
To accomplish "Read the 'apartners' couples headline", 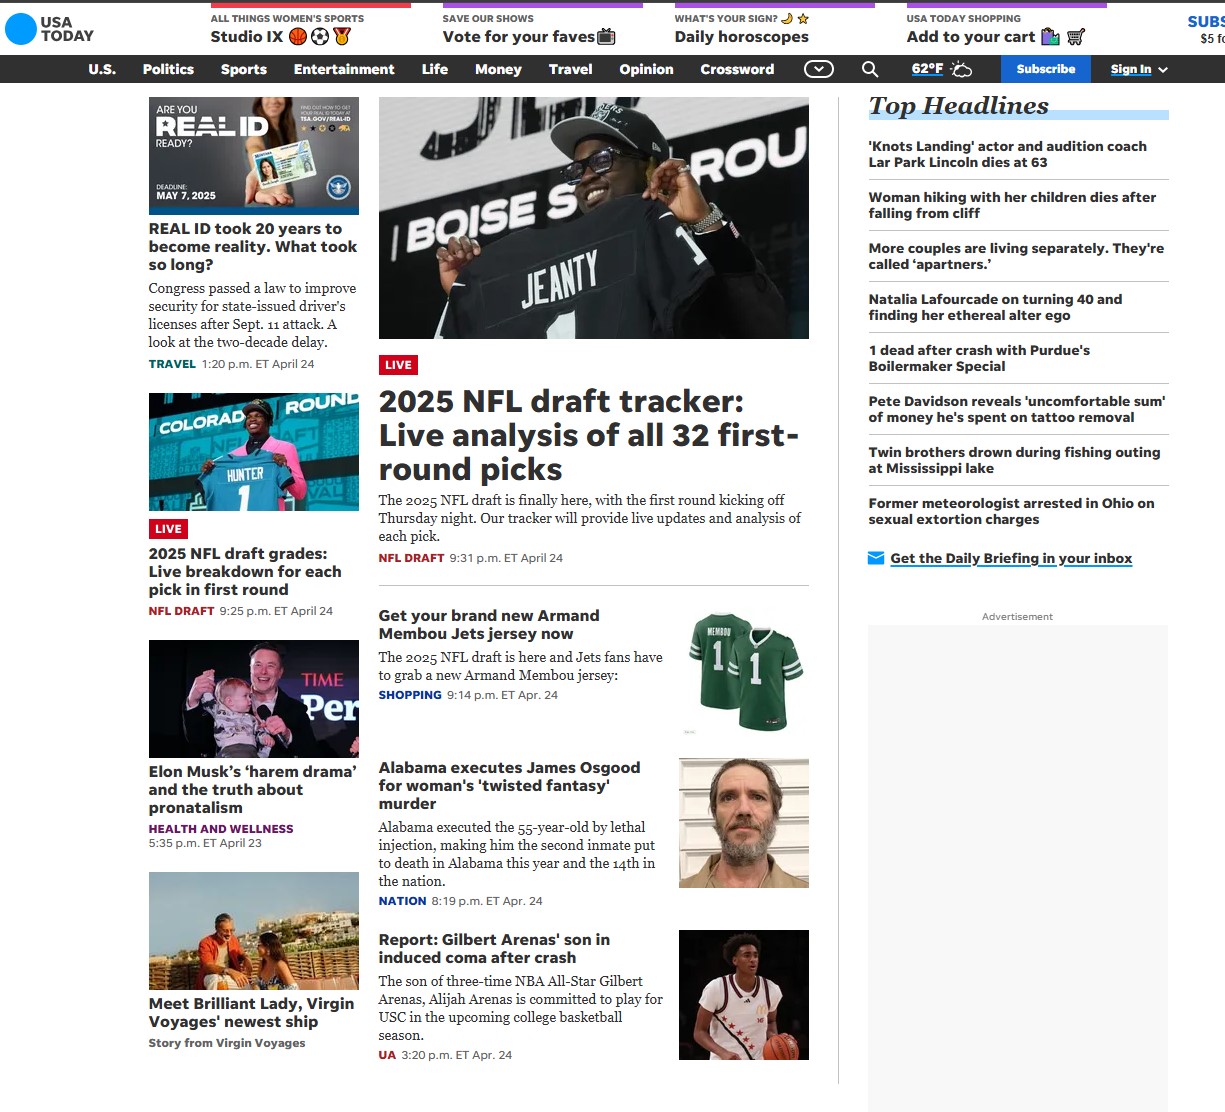I will pos(1016,256).
